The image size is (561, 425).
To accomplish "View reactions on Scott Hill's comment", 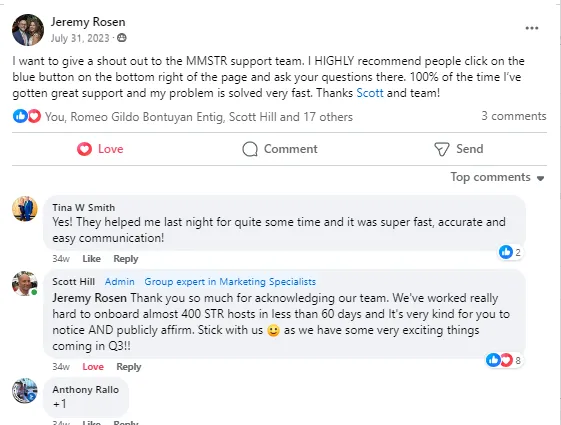I will coord(503,360).
